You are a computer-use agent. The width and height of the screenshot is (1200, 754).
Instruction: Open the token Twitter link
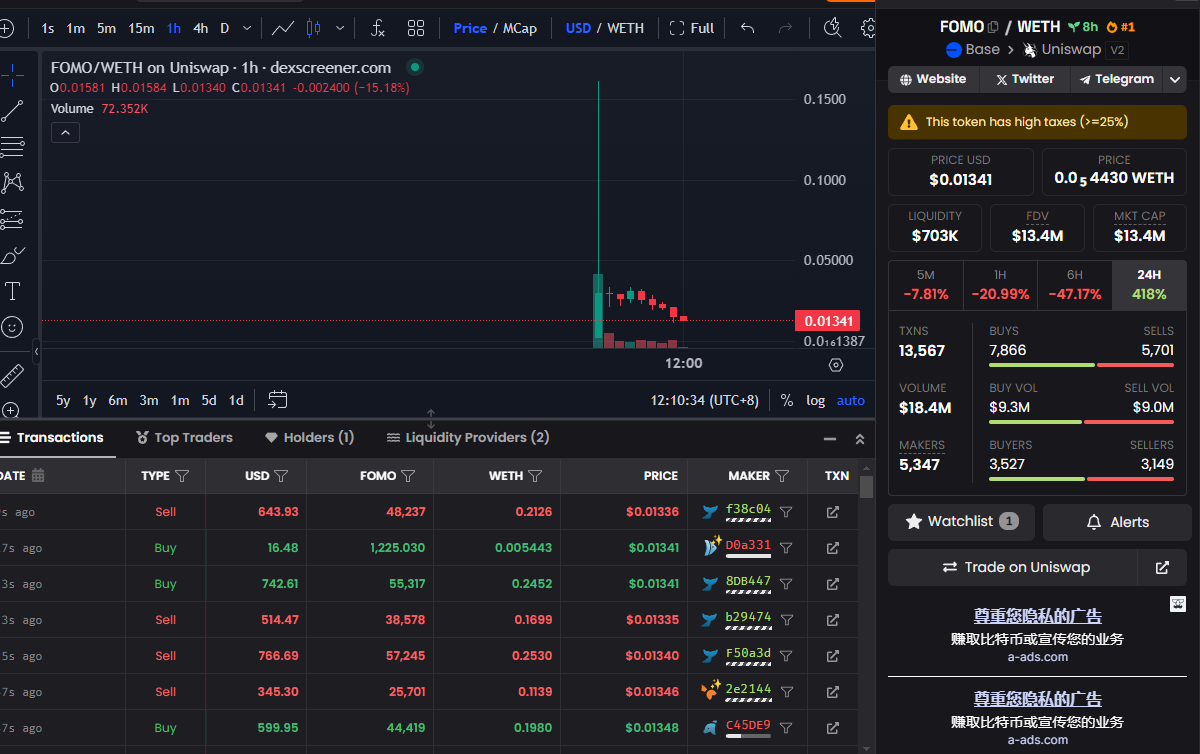click(1024, 79)
